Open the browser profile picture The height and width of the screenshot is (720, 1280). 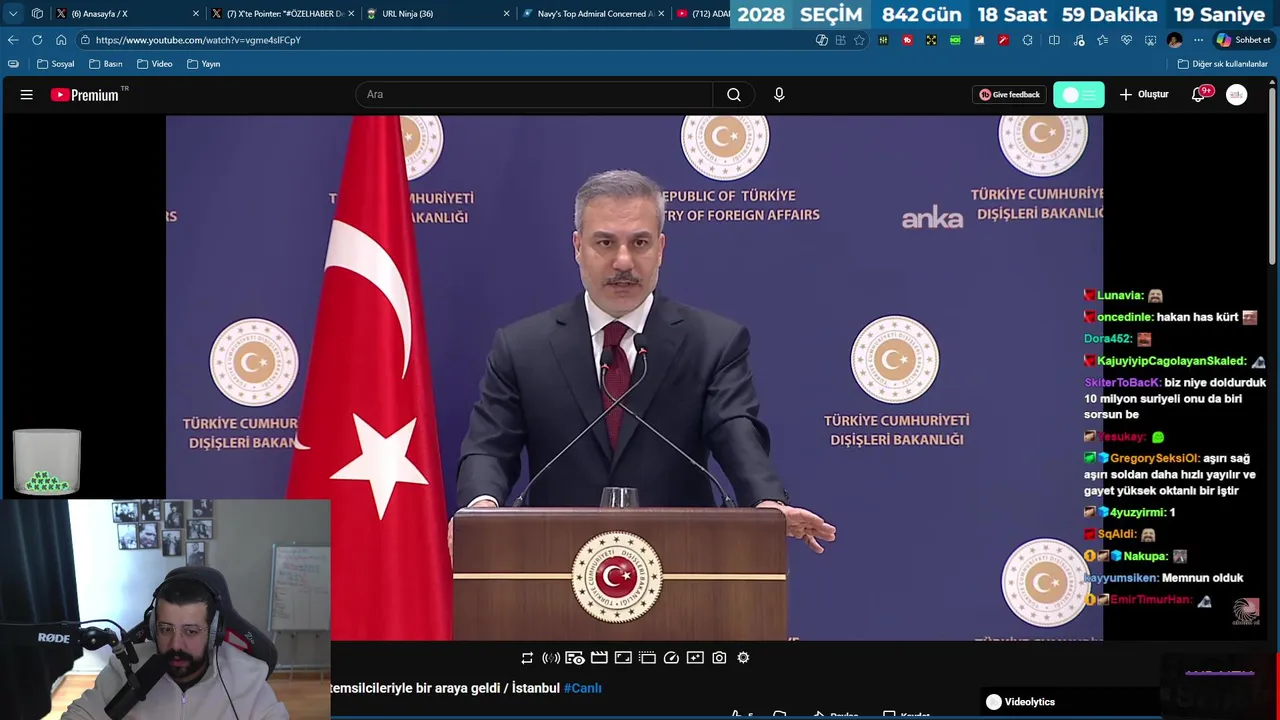(x=1174, y=40)
